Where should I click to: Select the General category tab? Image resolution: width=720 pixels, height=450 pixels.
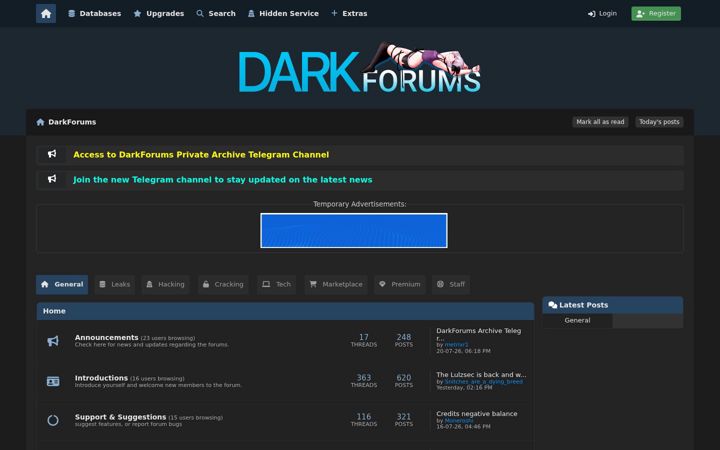tap(62, 284)
